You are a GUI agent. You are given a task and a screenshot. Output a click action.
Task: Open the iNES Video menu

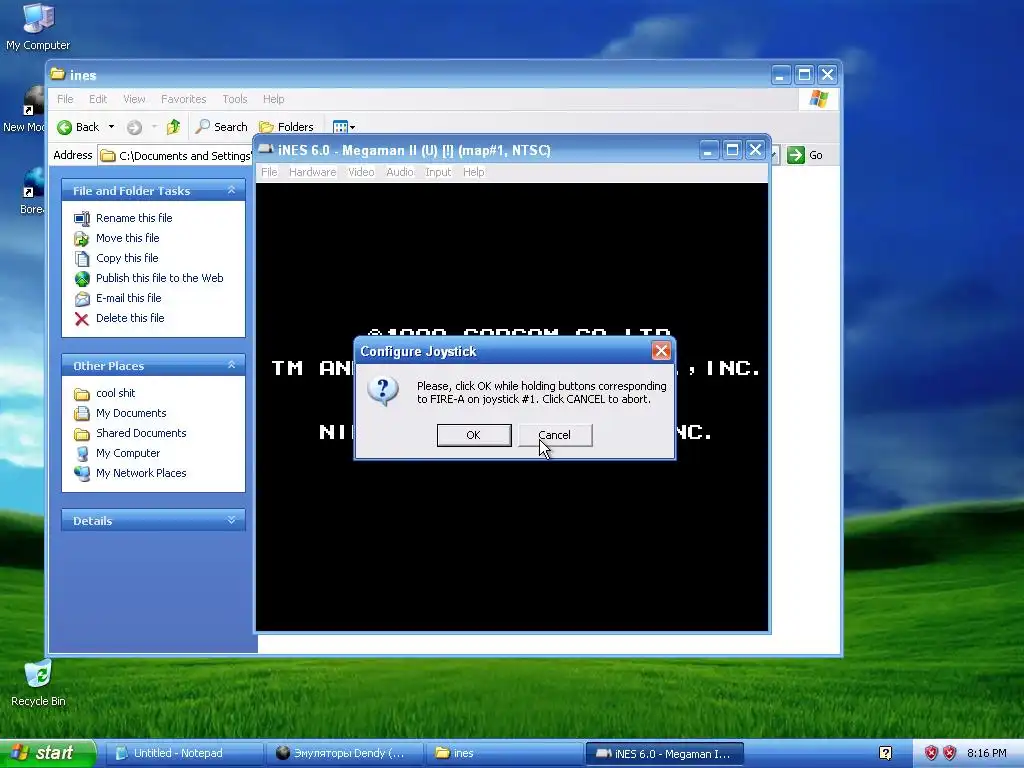(360, 172)
